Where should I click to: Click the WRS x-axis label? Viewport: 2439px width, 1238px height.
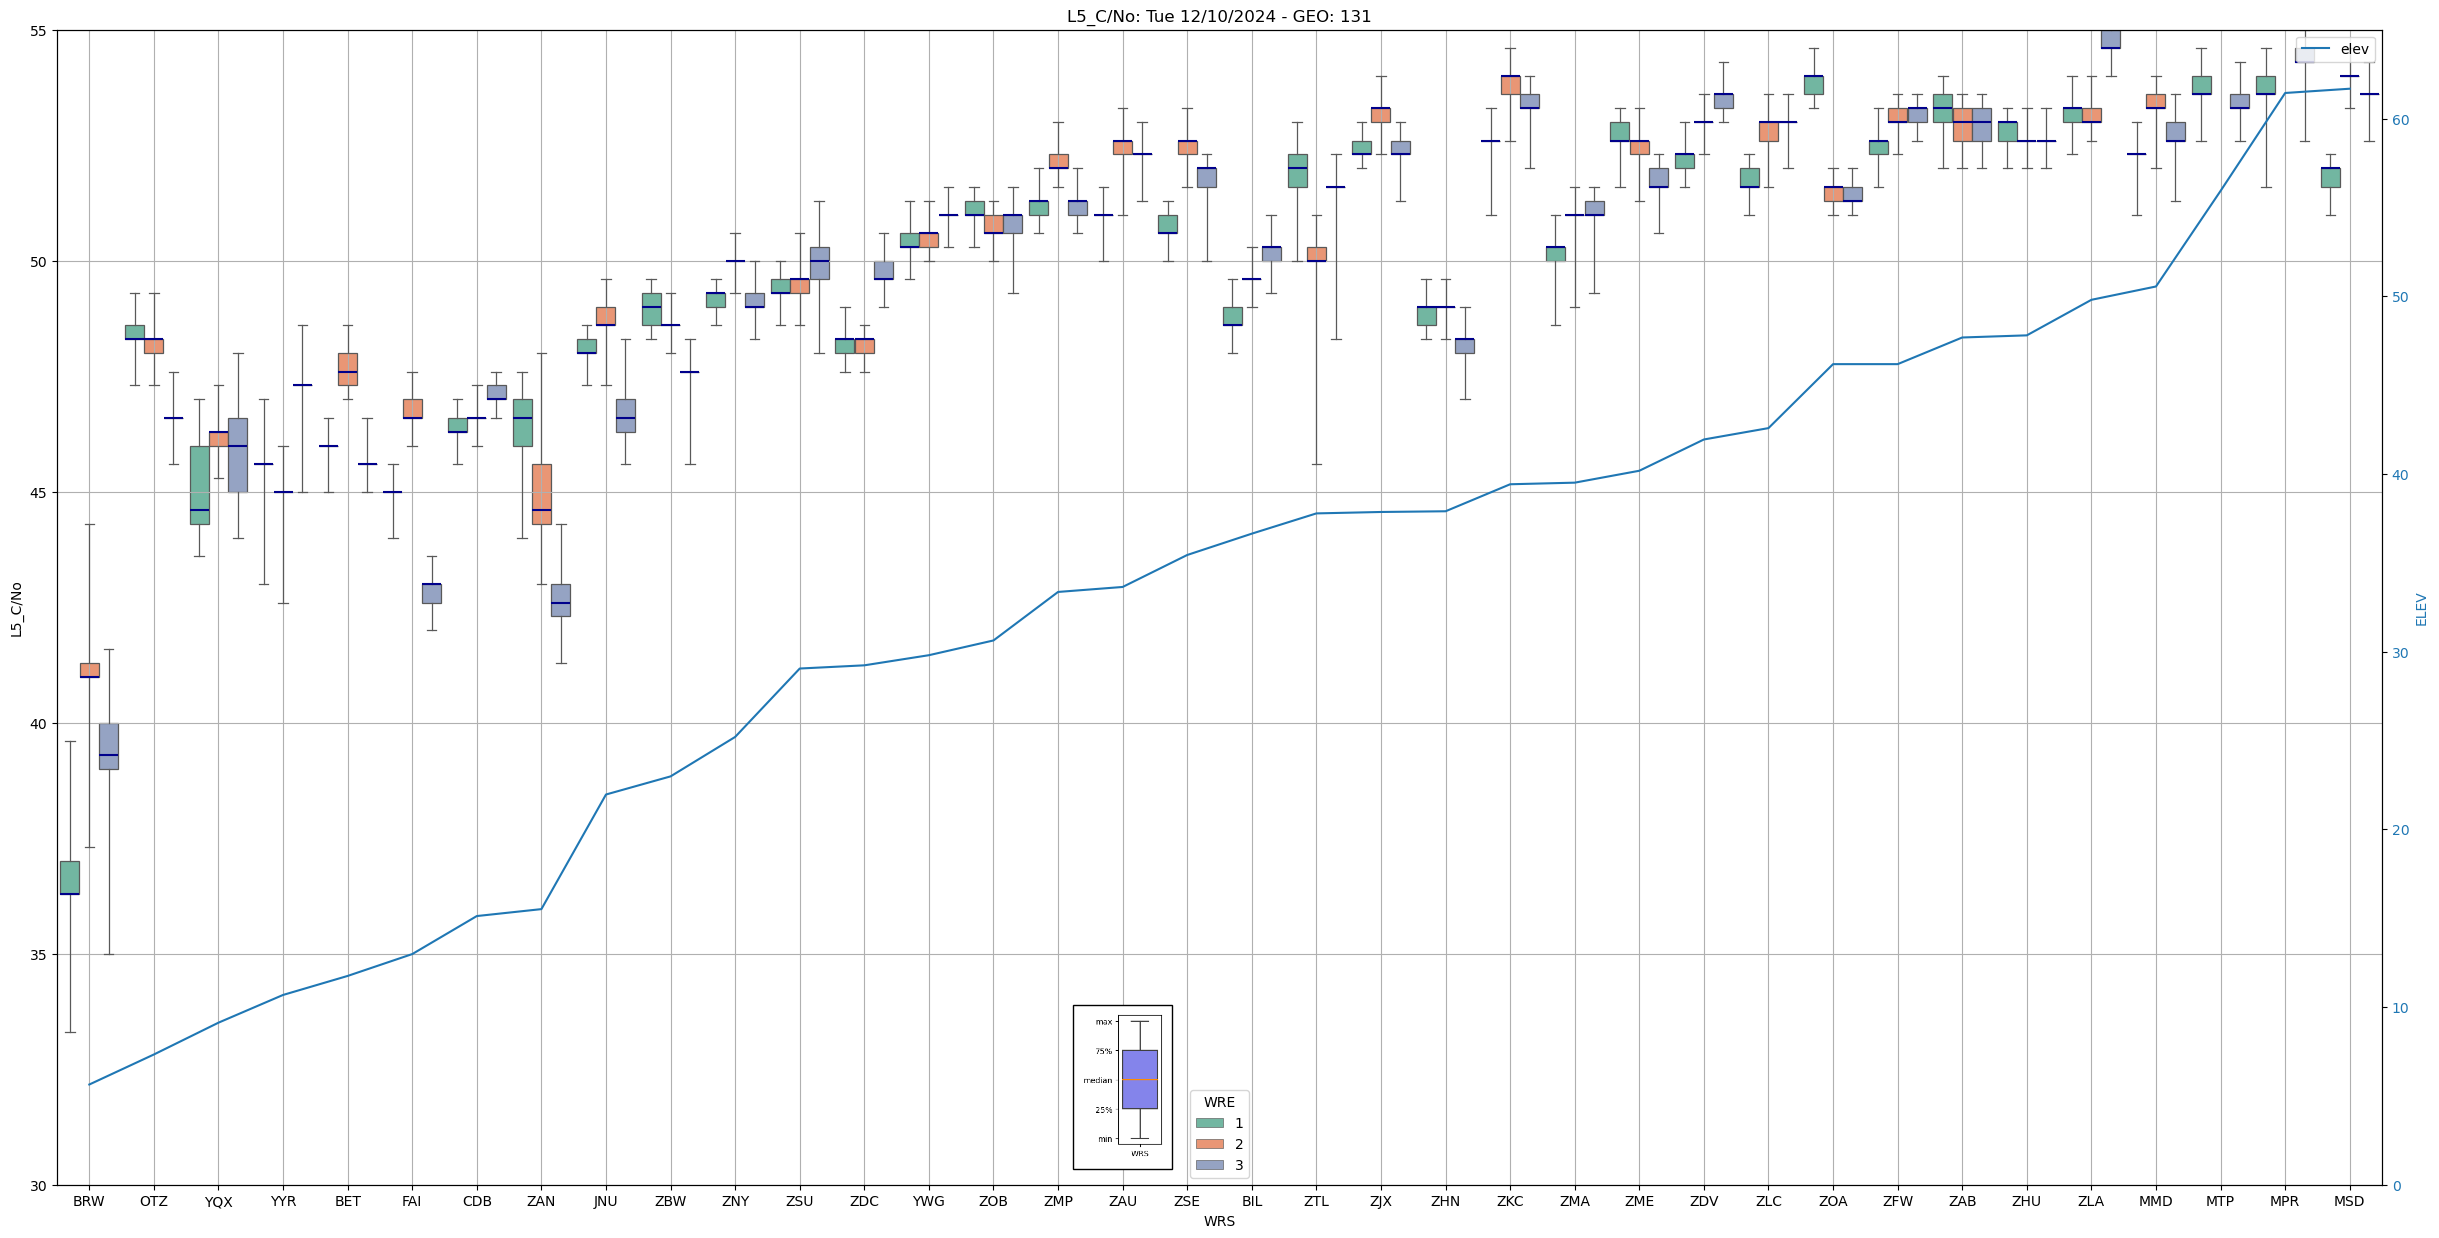click(x=1218, y=1221)
